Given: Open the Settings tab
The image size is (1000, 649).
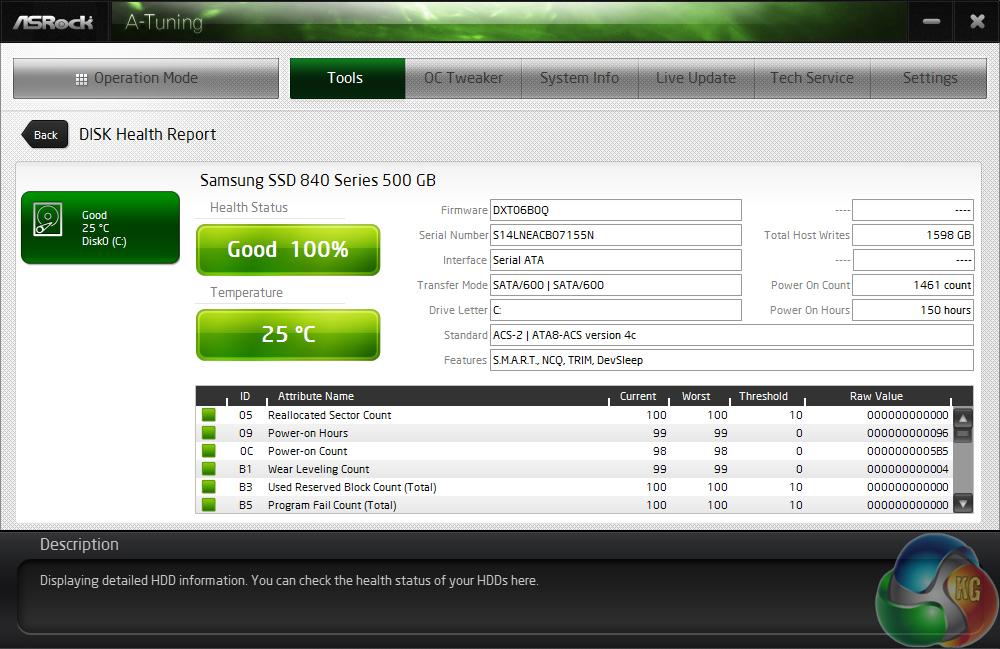Looking at the screenshot, I should click(929, 78).
